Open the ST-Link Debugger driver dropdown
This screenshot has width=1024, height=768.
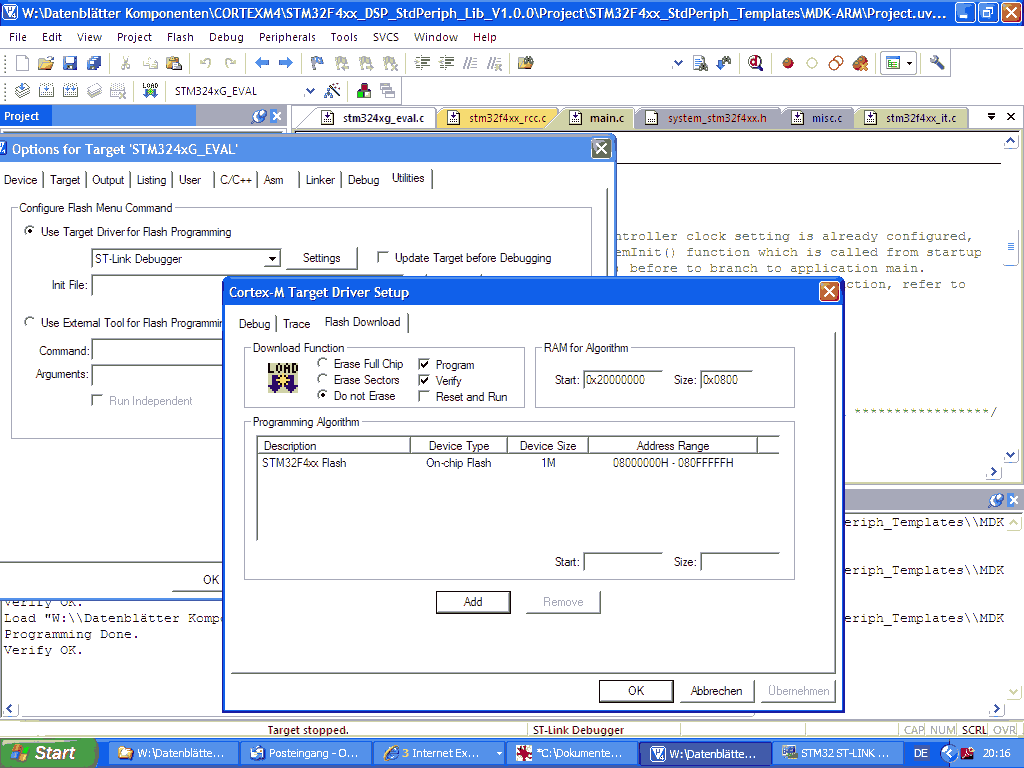click(x=272, y=259)
